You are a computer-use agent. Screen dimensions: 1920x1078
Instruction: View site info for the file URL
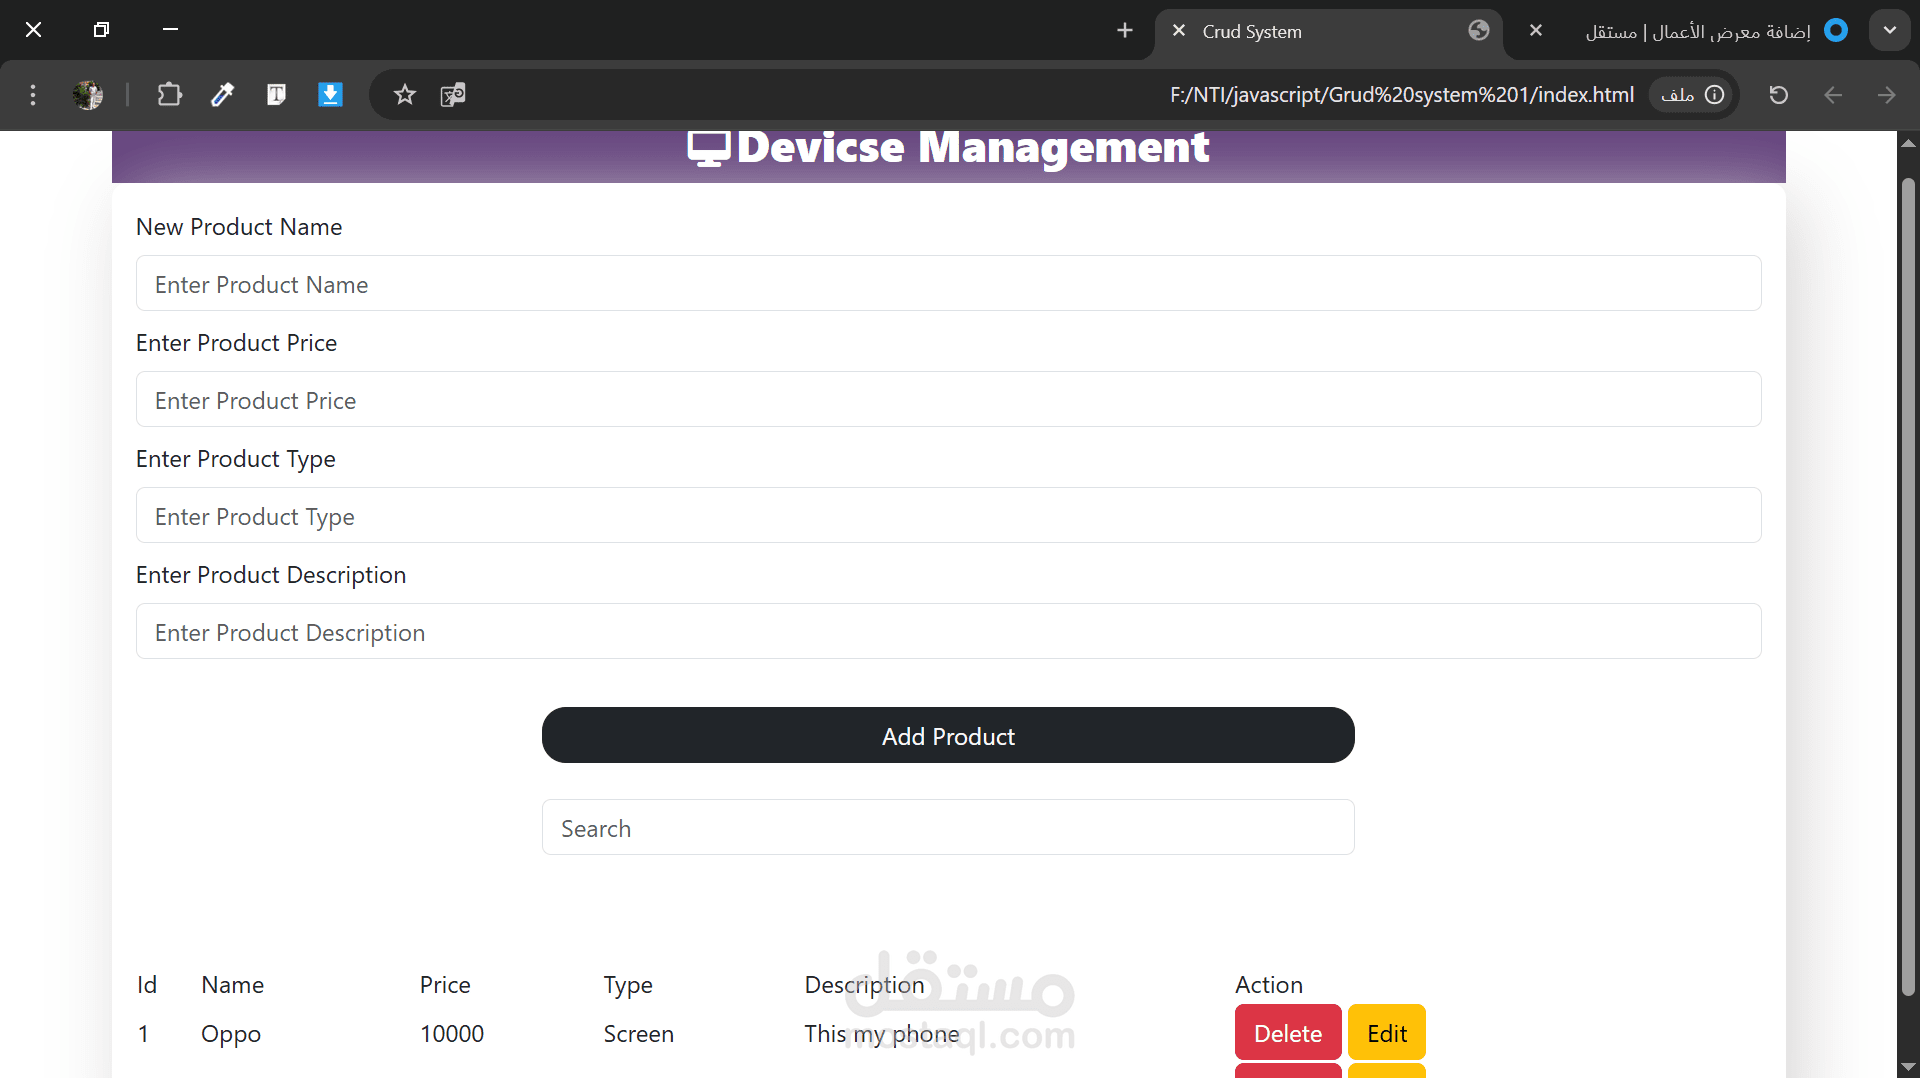pos(1693,95)
